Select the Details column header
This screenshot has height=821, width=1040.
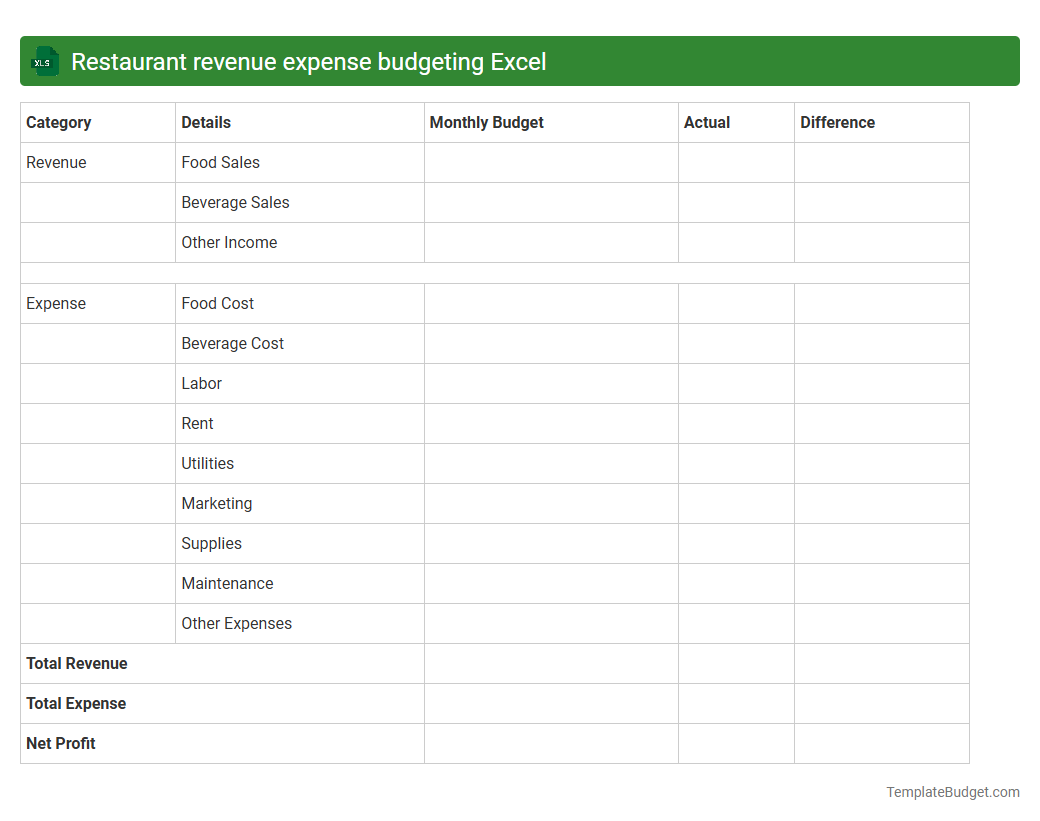coord(205,122)
